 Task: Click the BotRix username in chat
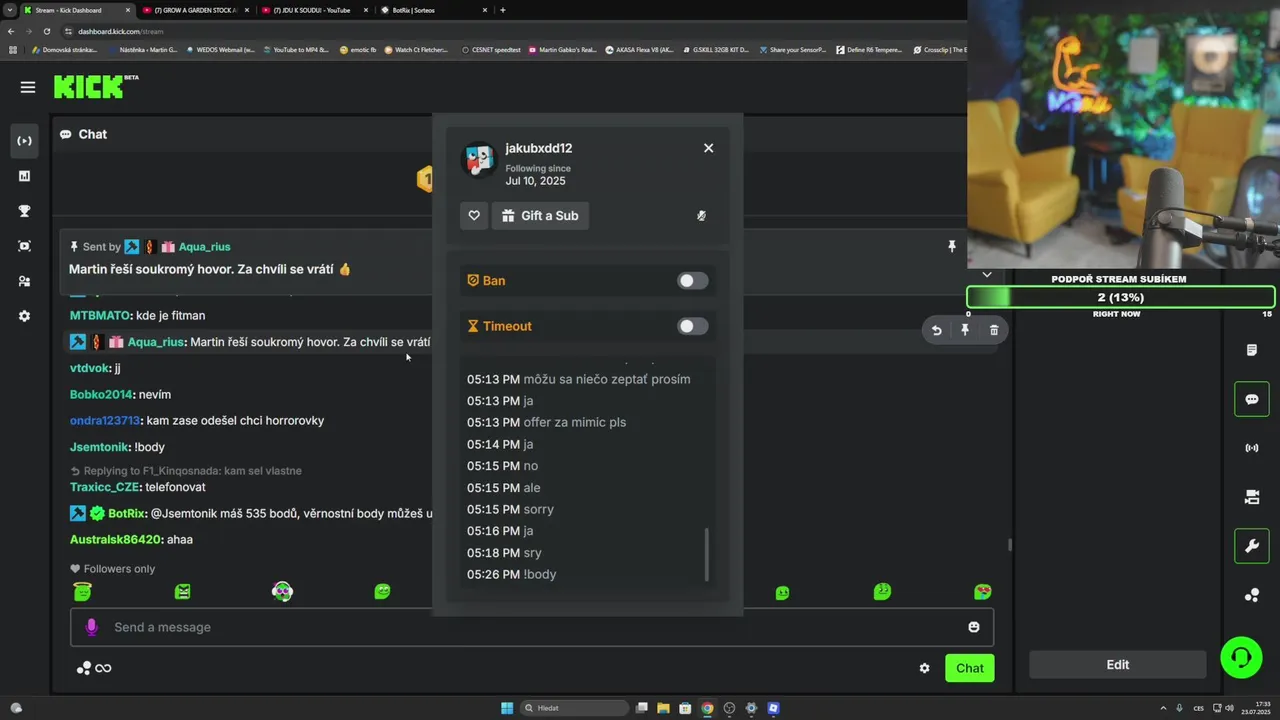click(x=127, y=513)
